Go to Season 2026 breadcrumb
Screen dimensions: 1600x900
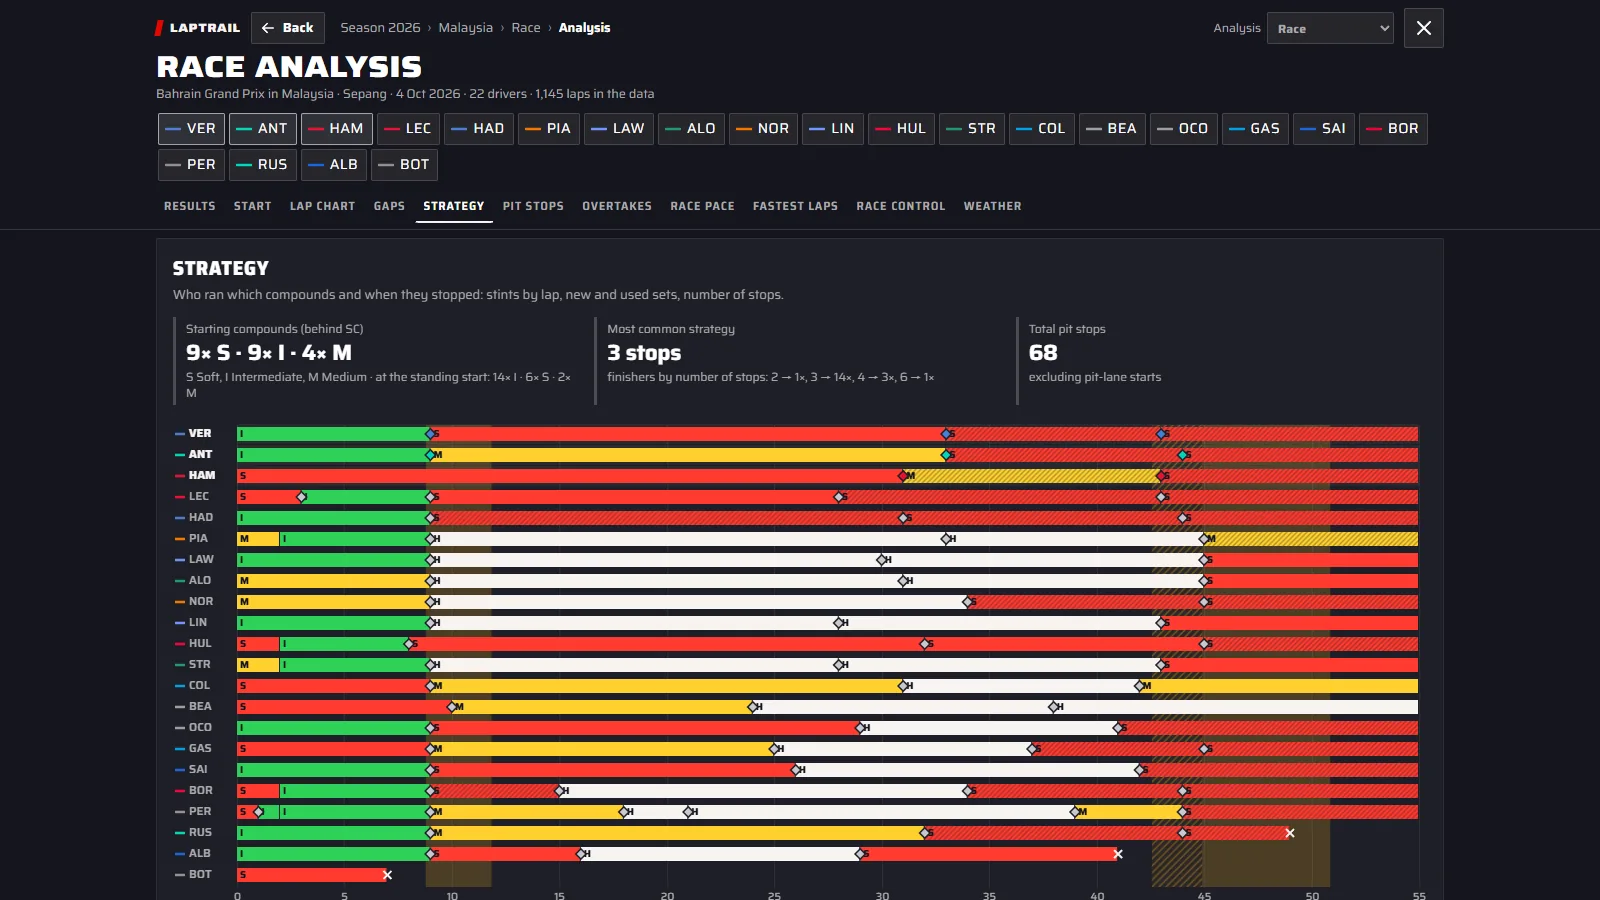click(x=380, y=28)
